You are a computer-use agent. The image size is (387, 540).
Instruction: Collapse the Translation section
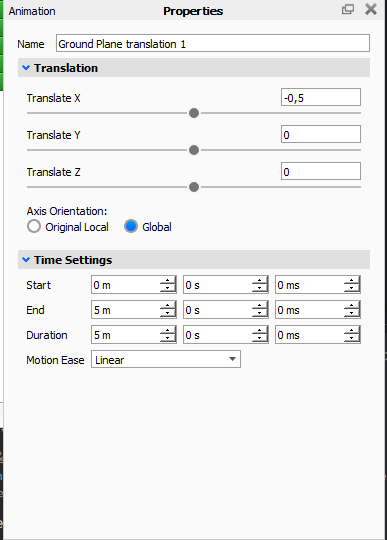pos(26,68)
